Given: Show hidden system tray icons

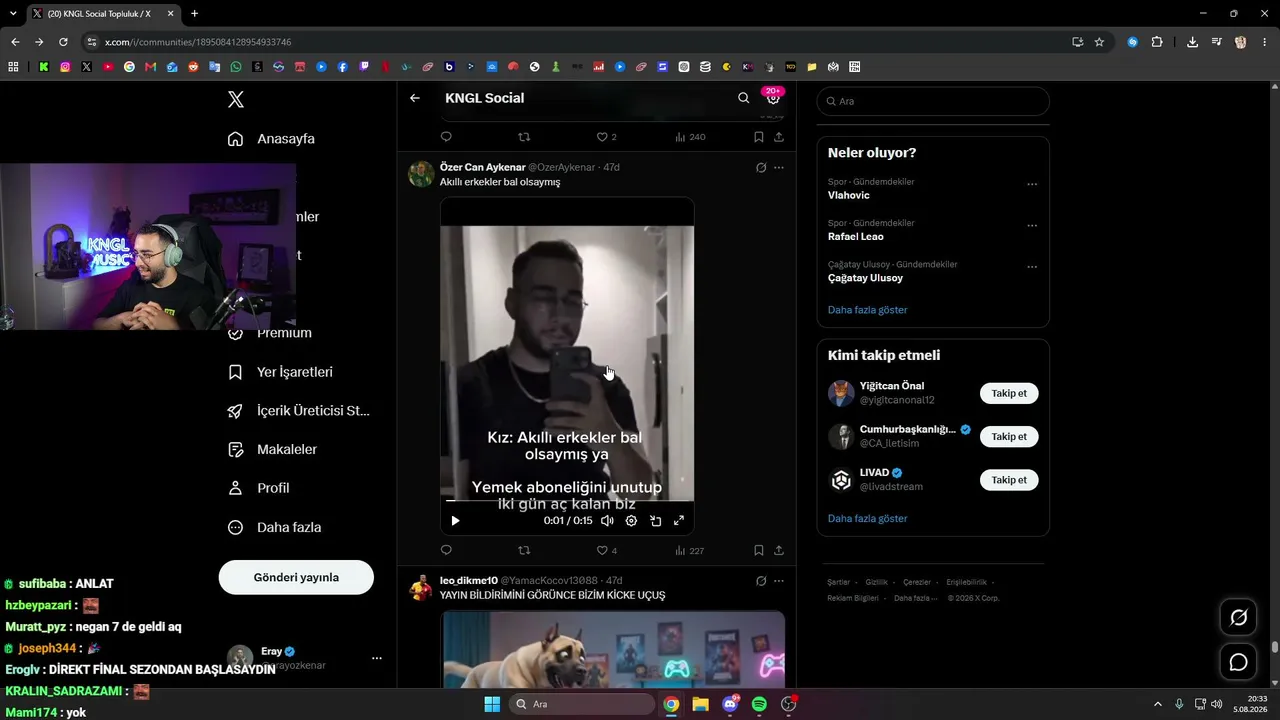Looking at the screenshot, I should pyautogui.click(x=1158, y=704).
